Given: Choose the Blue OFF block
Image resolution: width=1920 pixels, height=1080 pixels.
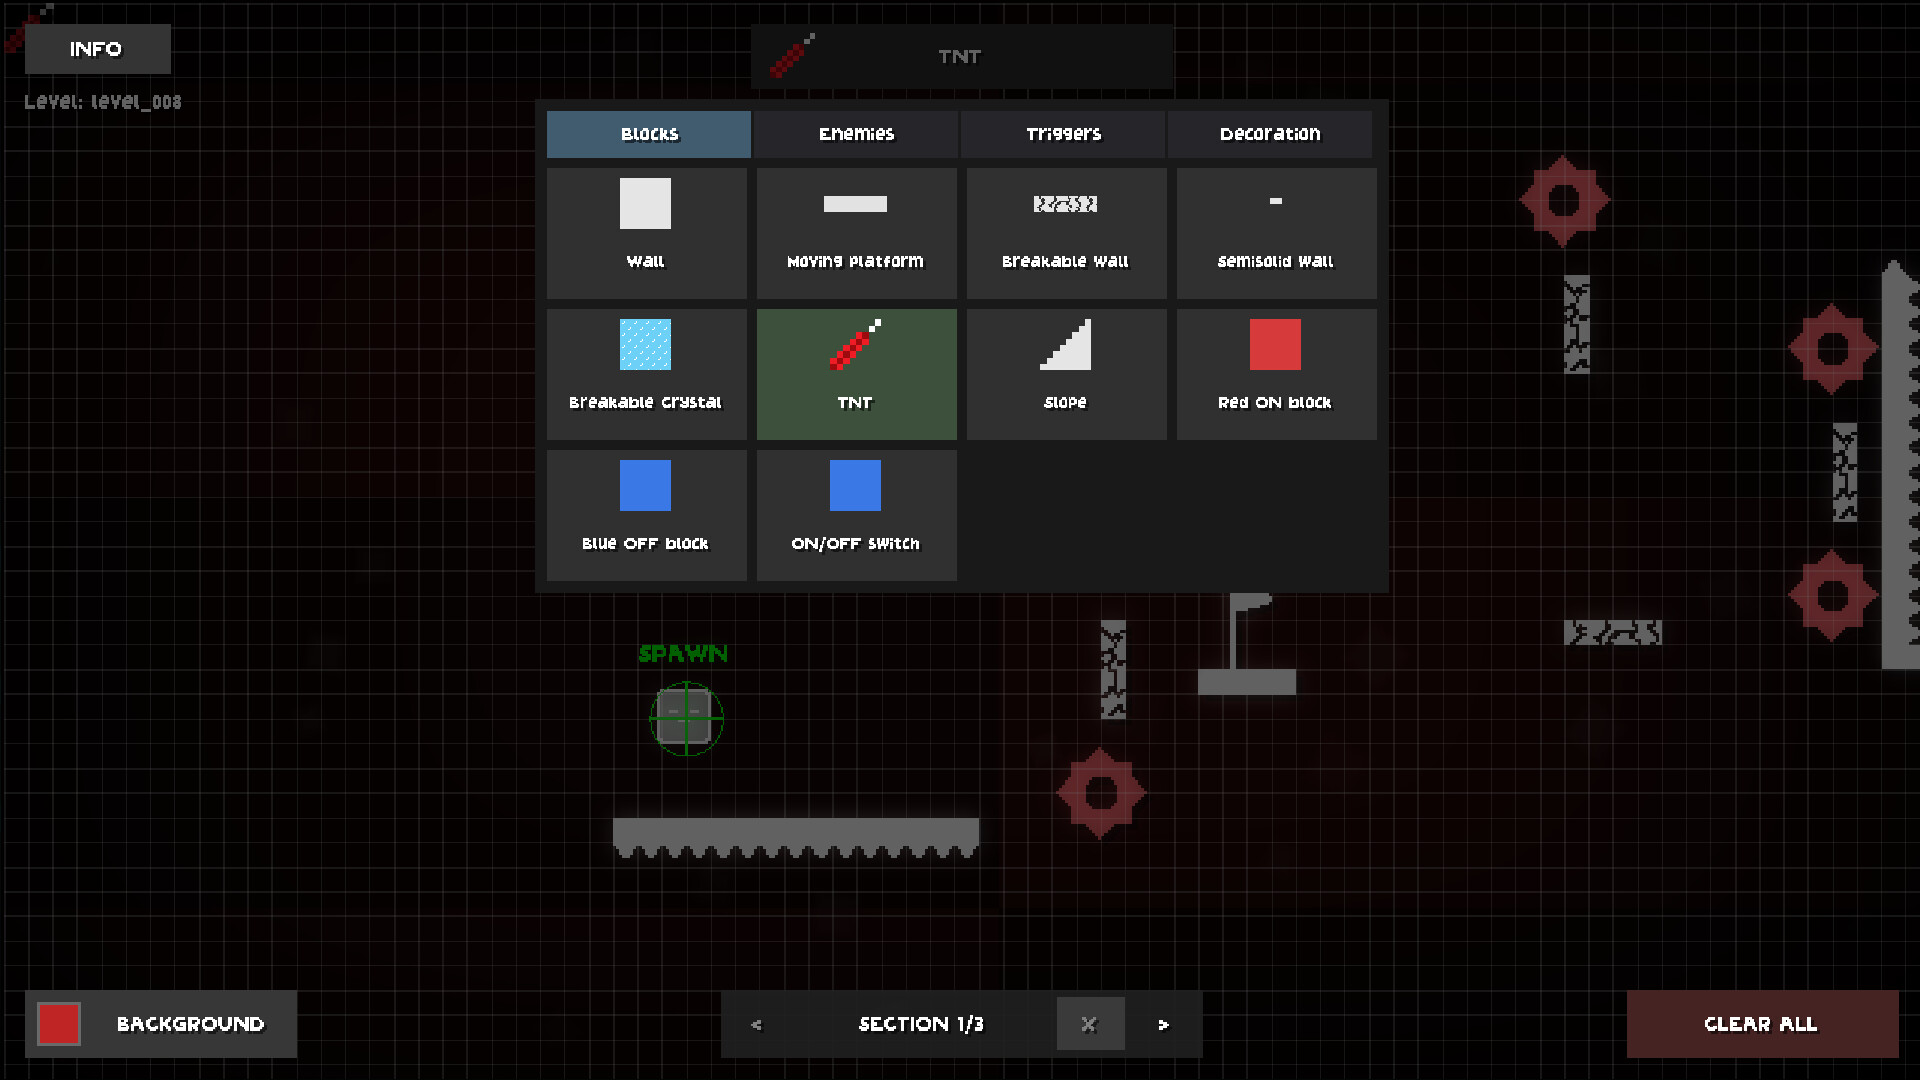Looking at the screenshot, I should pyautogui.click(x=646, y=515).
